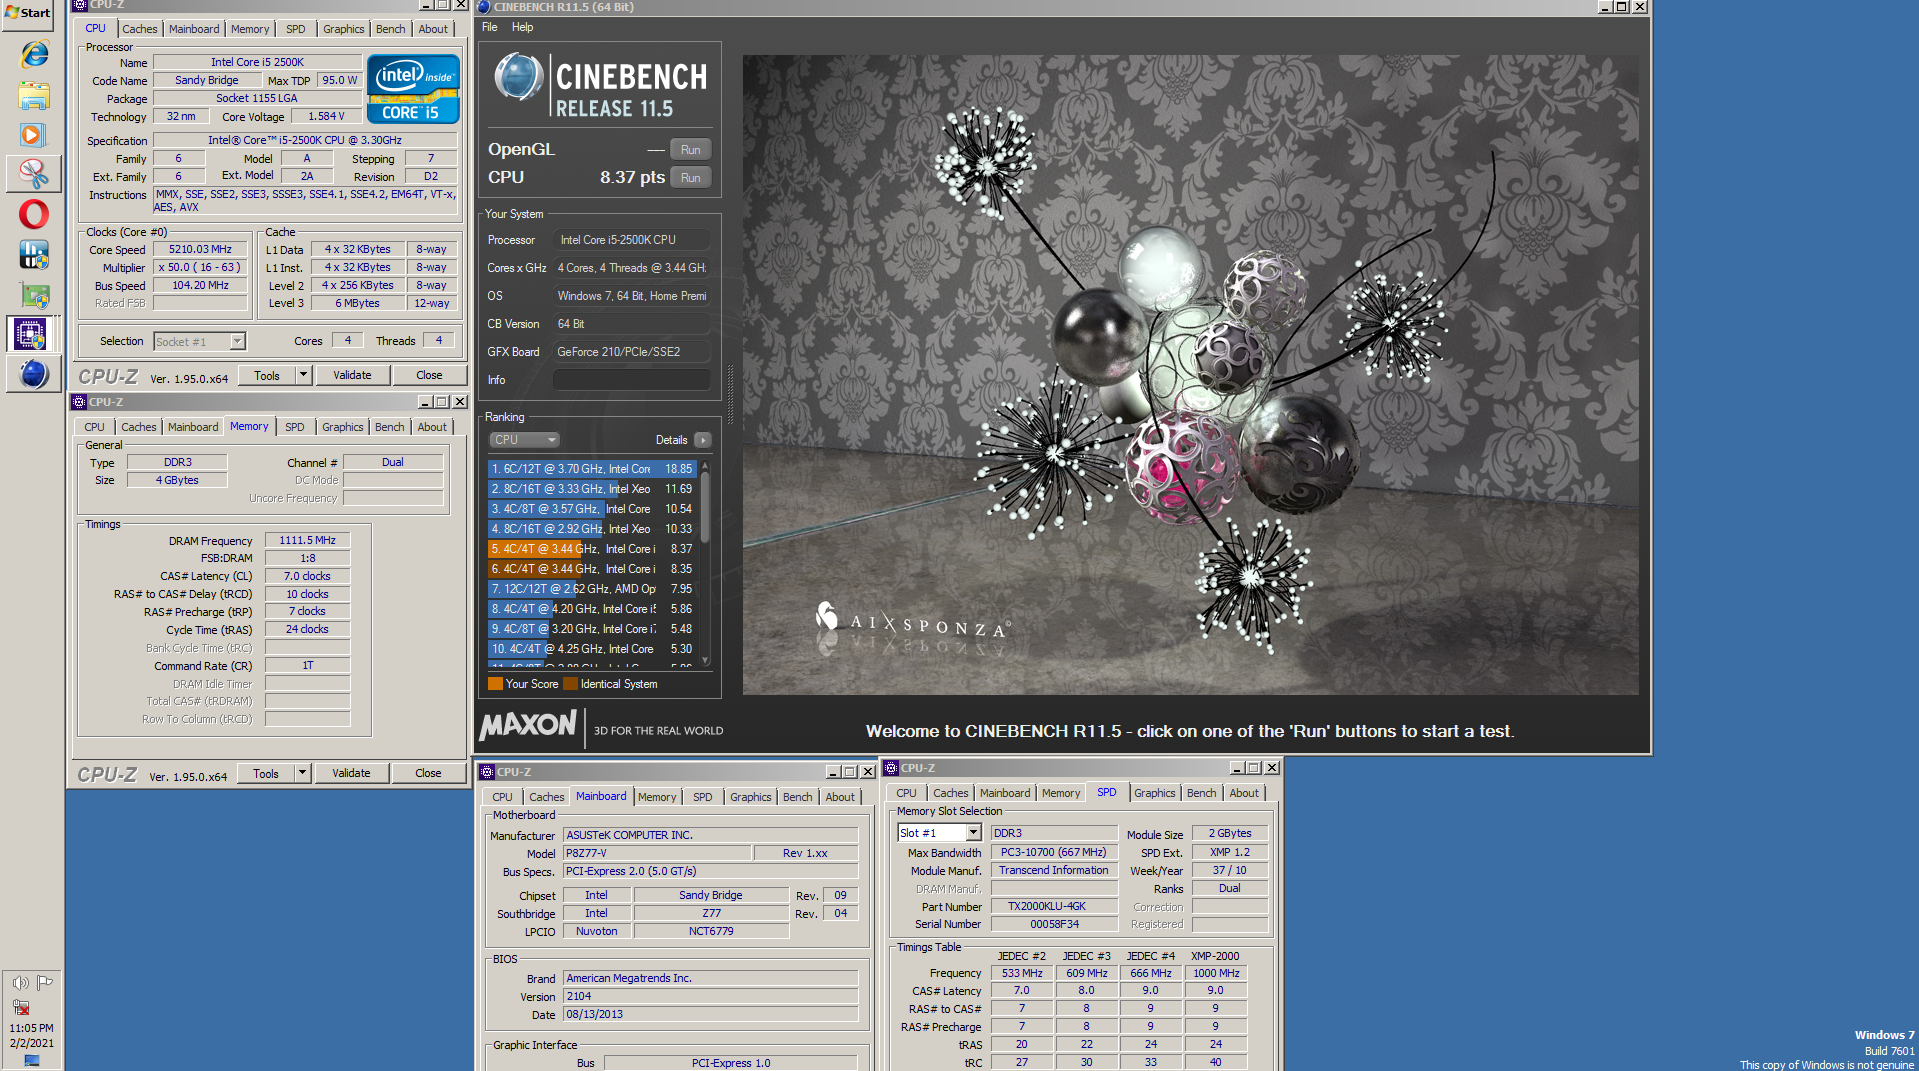The height and width of the screenshot is (1071, 1919).
Task: Switch to Caches tab in top CPU-Z
Action: click(140, 29)
